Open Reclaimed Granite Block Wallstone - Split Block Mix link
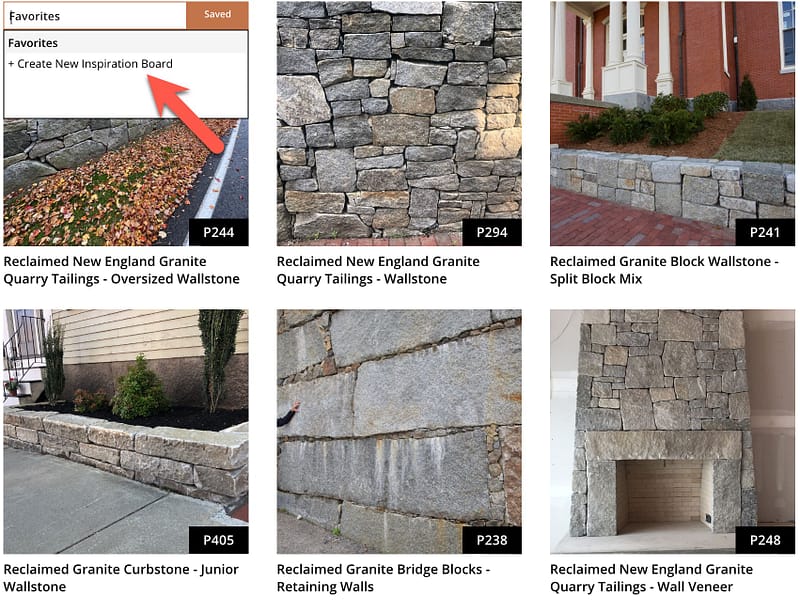 point(664,270)
